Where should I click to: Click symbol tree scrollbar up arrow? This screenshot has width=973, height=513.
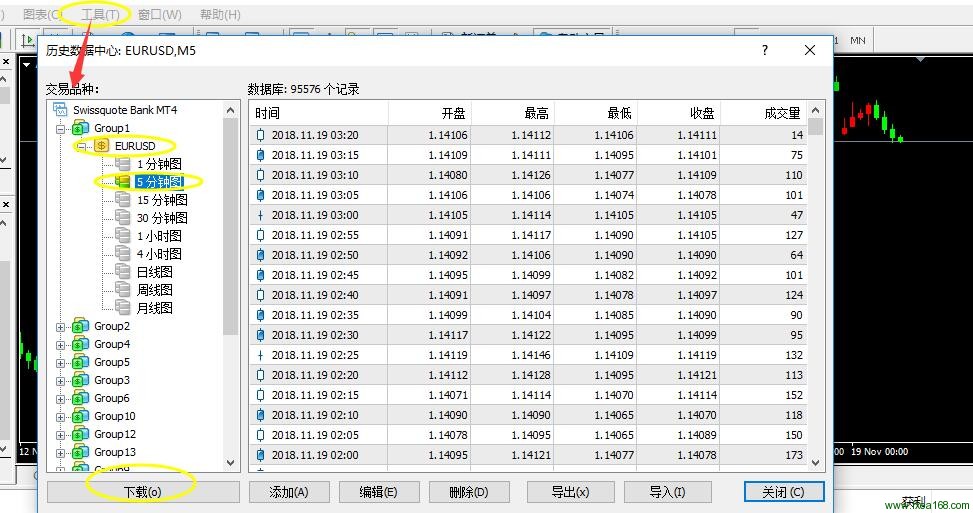click(230, 110)
